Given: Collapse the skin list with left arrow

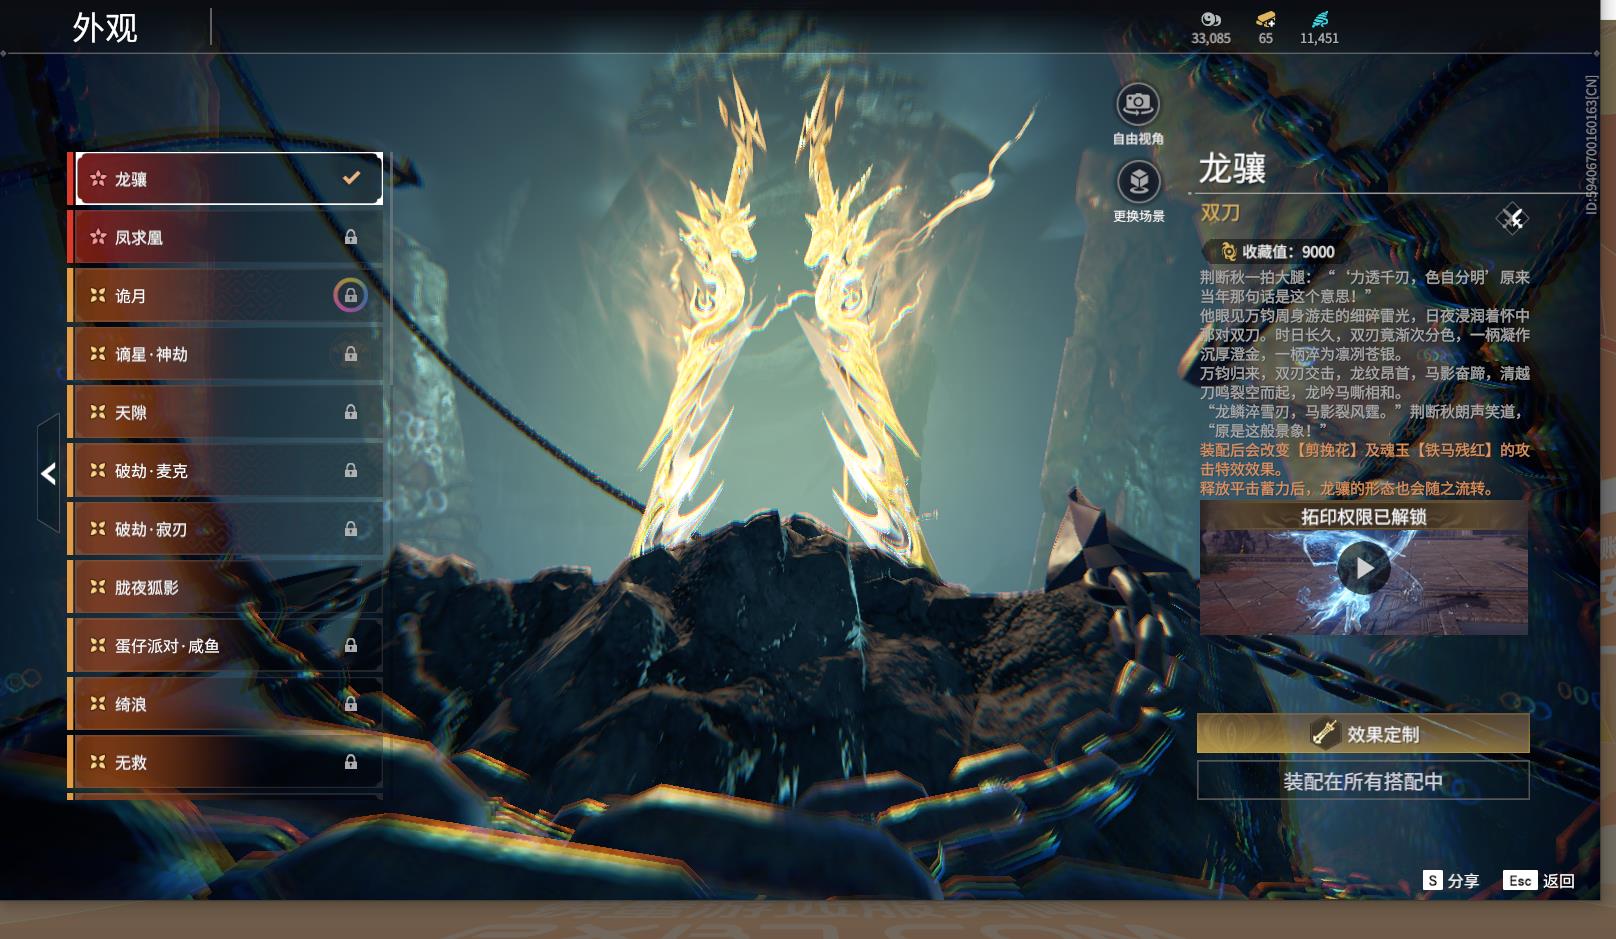Looking at the screenshot, I should pos(48,473).
